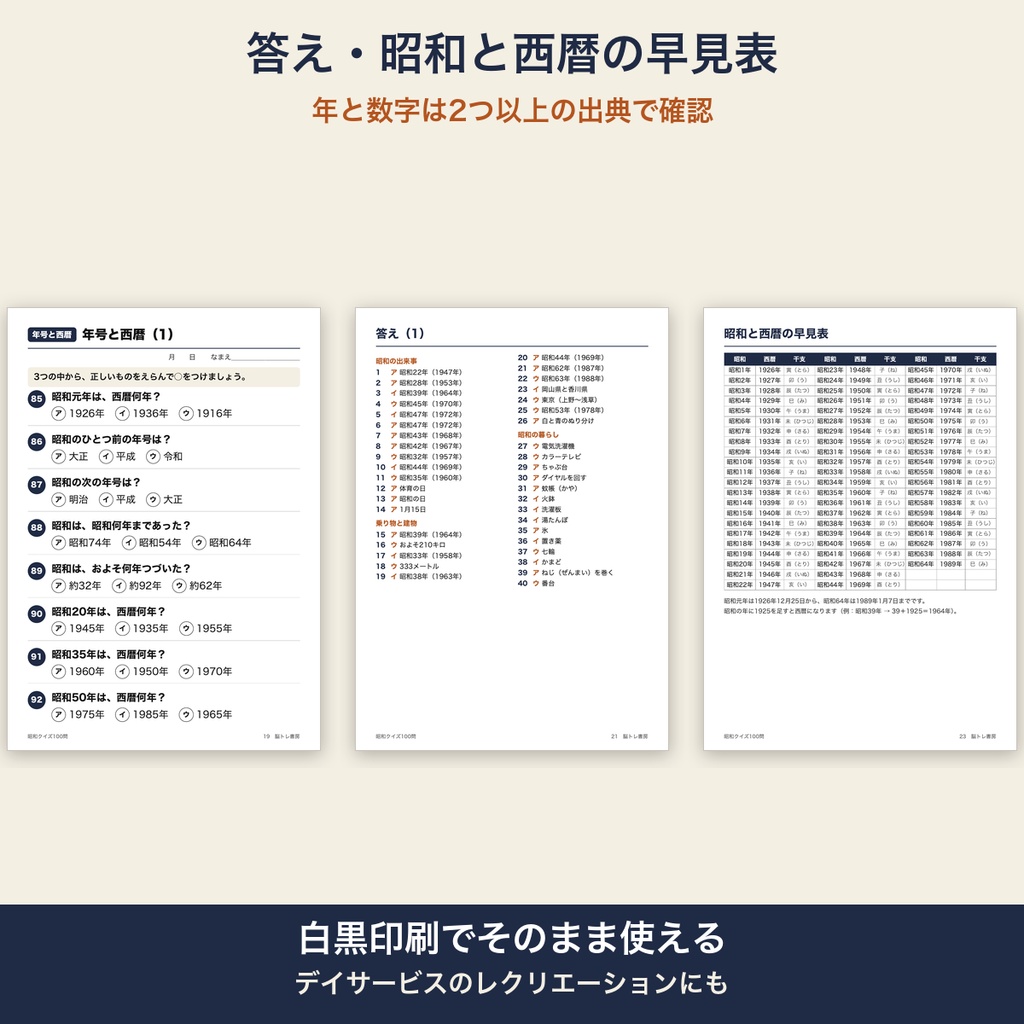
Task: Select option ウ 昭和64年 under question 88
Action: tap(222, 543)
